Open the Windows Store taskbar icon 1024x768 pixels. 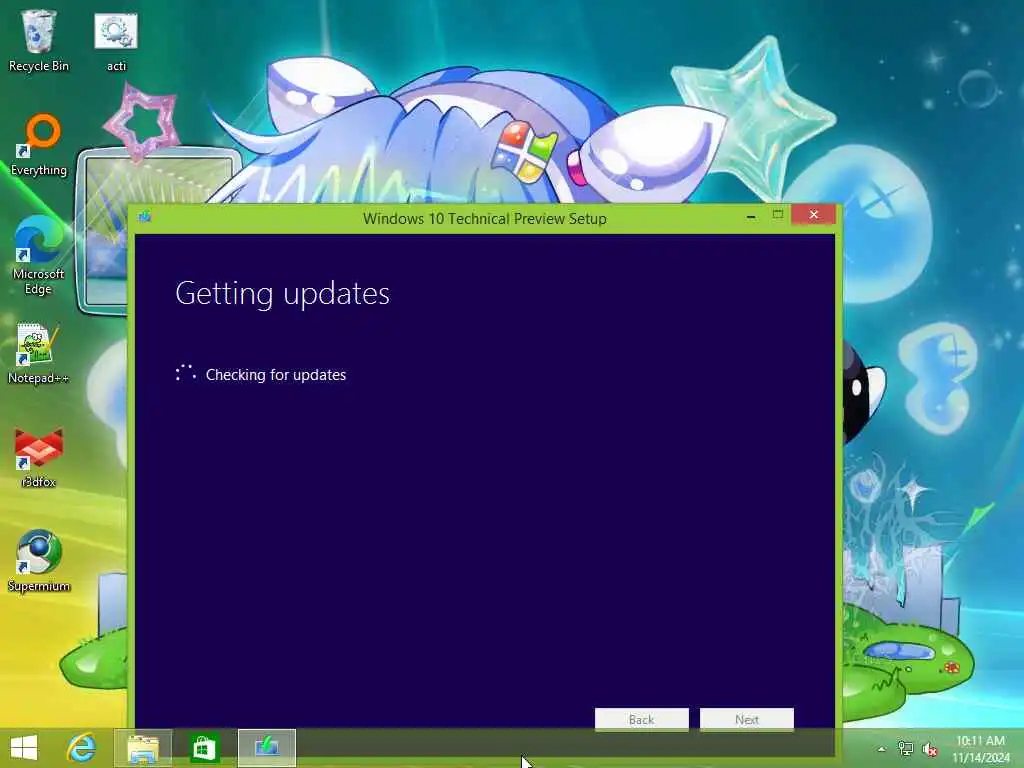[x=204, y=748]
